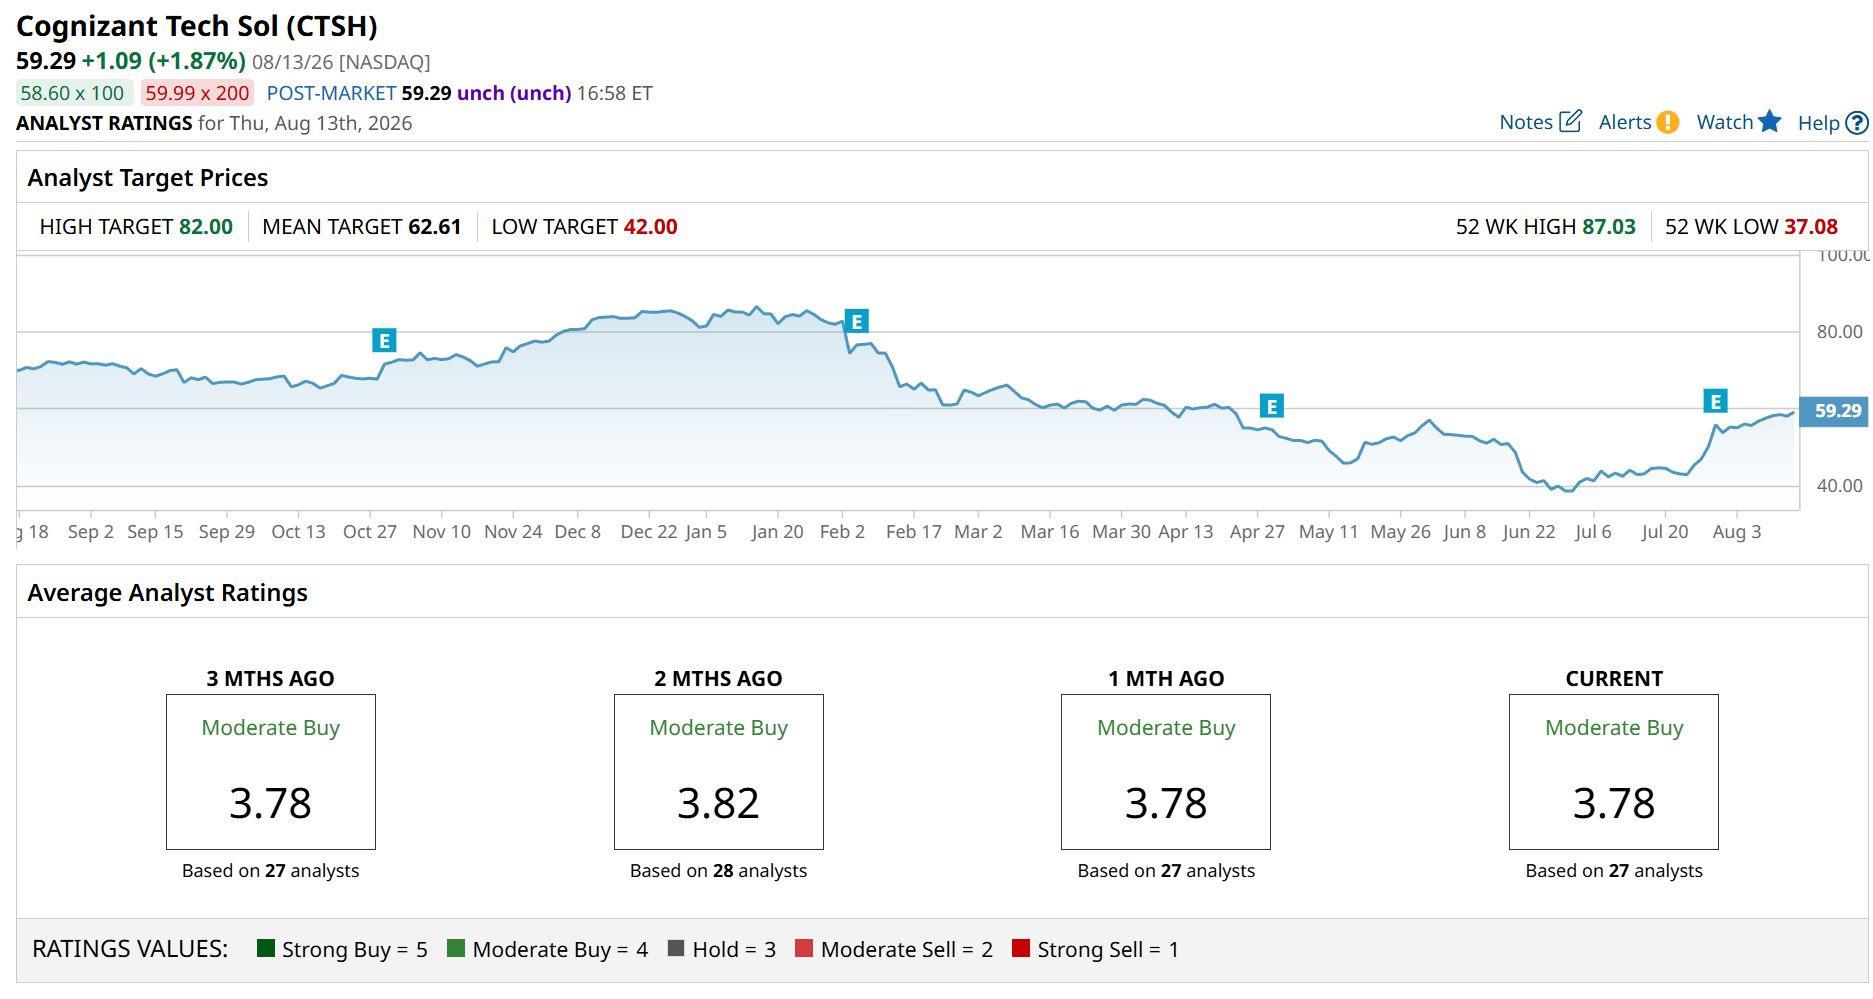Viewport: 1873px width, 999px height.
Task: Click the Cognizant Tech Sol (CTSH) title
Action: click(x=197, y=26)
